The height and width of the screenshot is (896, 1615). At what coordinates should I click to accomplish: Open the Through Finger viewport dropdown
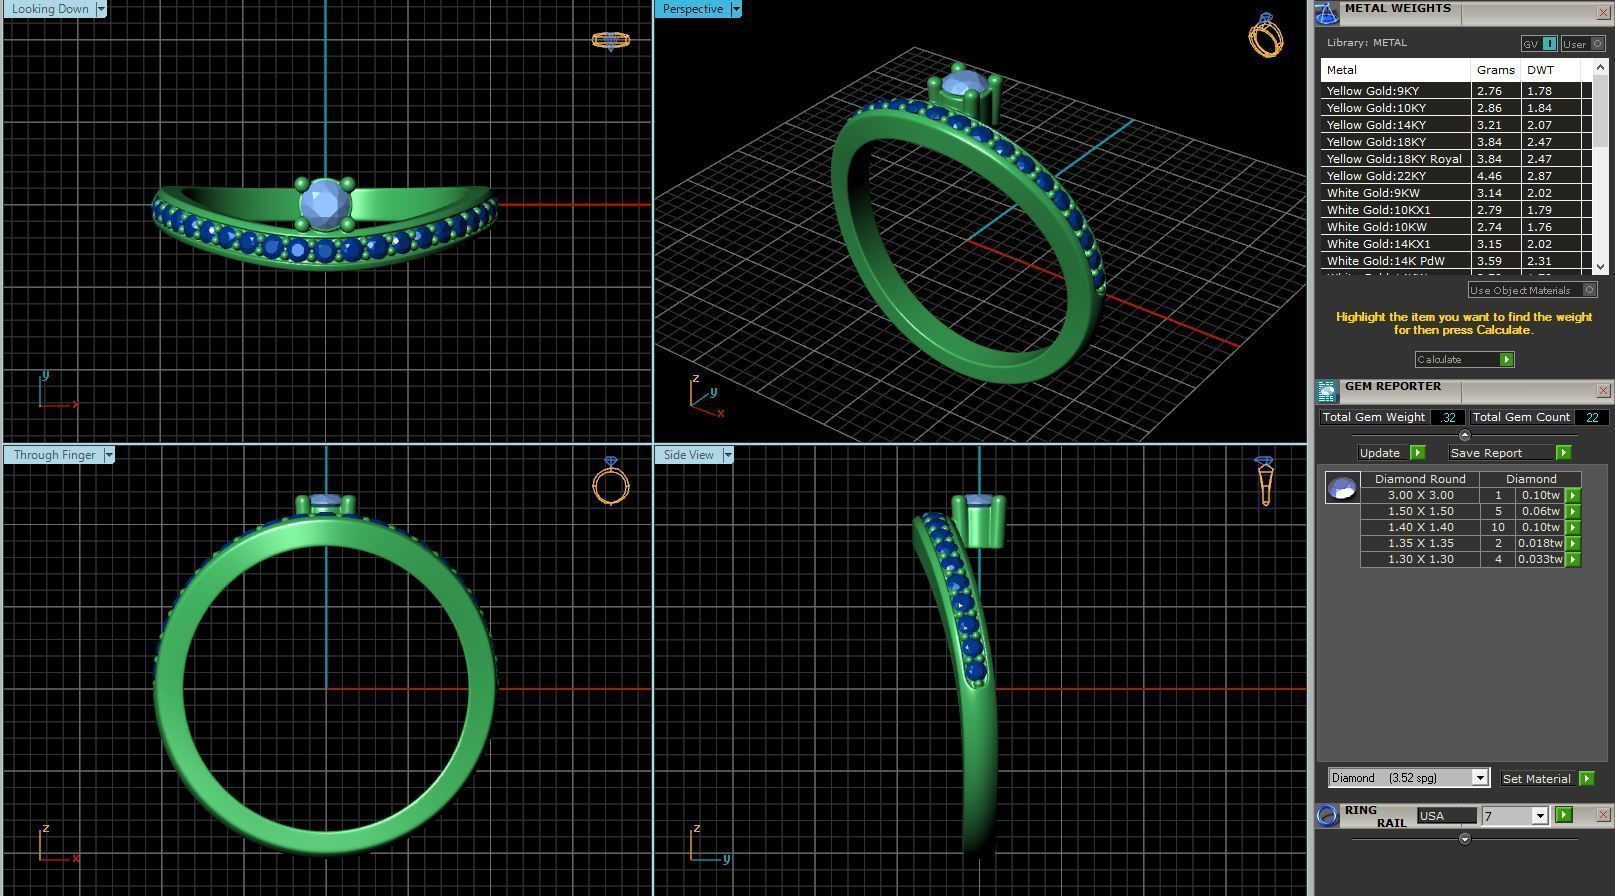[109, 455]
